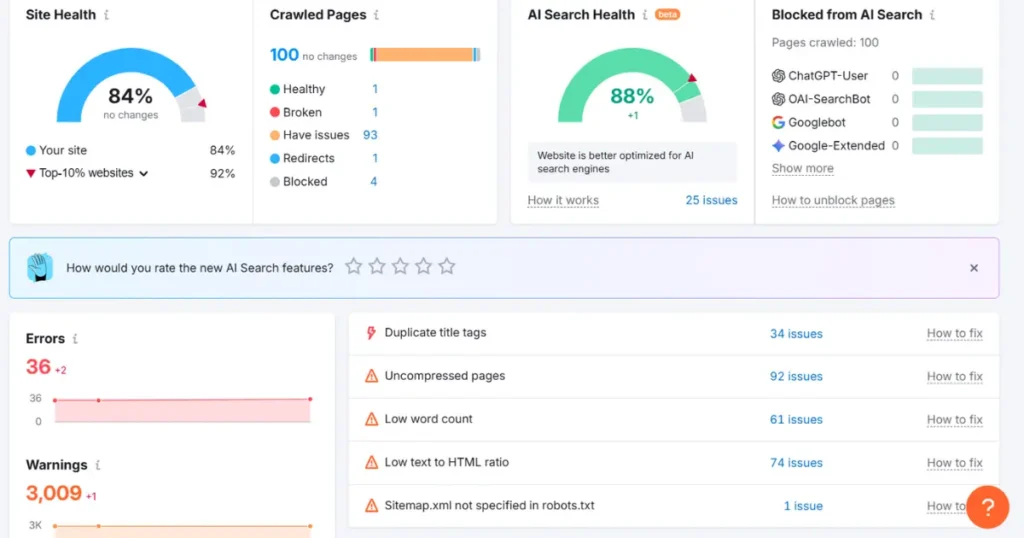Click the Have issues count 93
1024x538 pixels.
(370, 135)
